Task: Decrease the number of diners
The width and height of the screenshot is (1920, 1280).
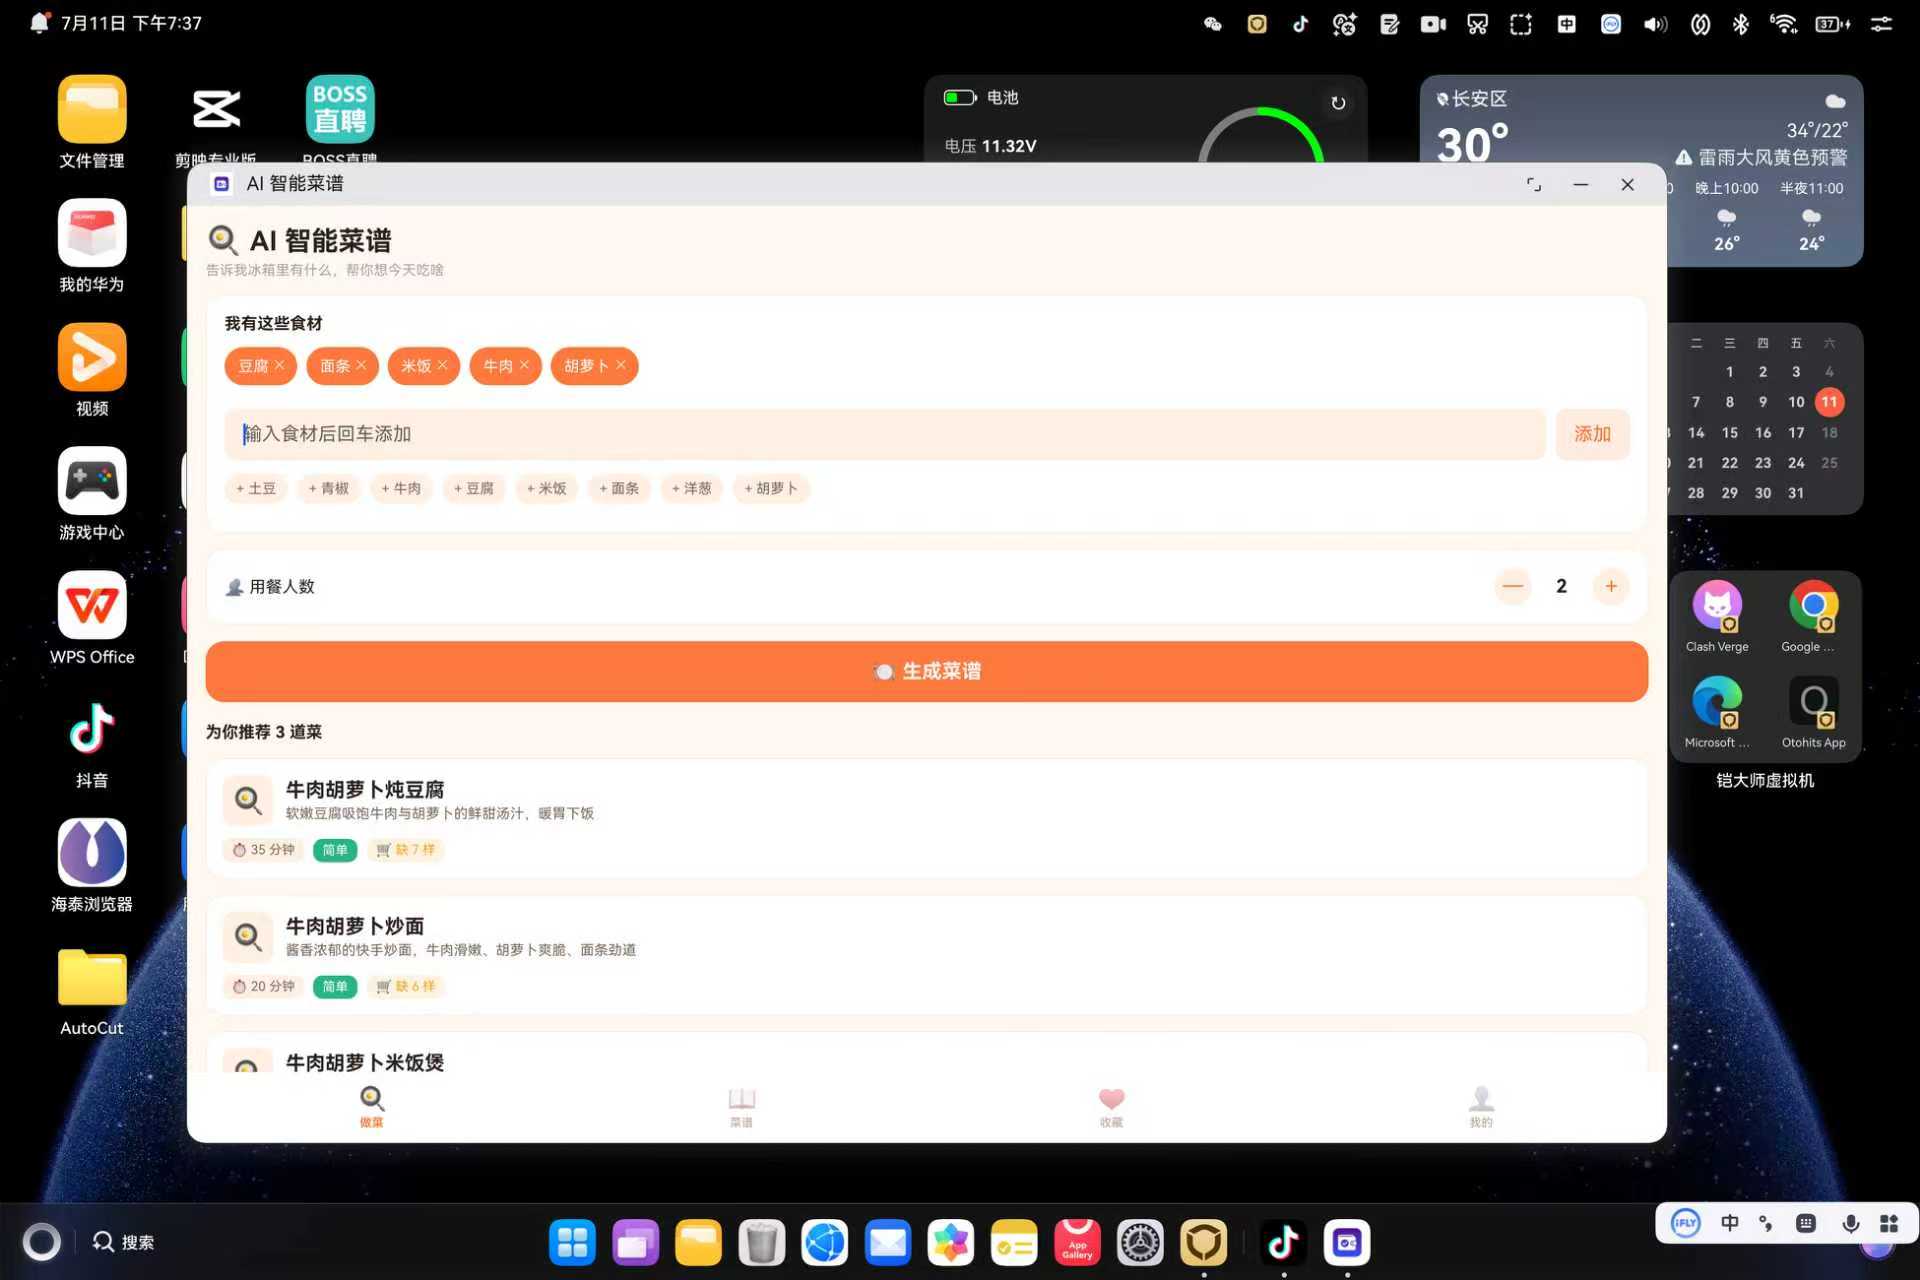Action: tap(1513, 586)
